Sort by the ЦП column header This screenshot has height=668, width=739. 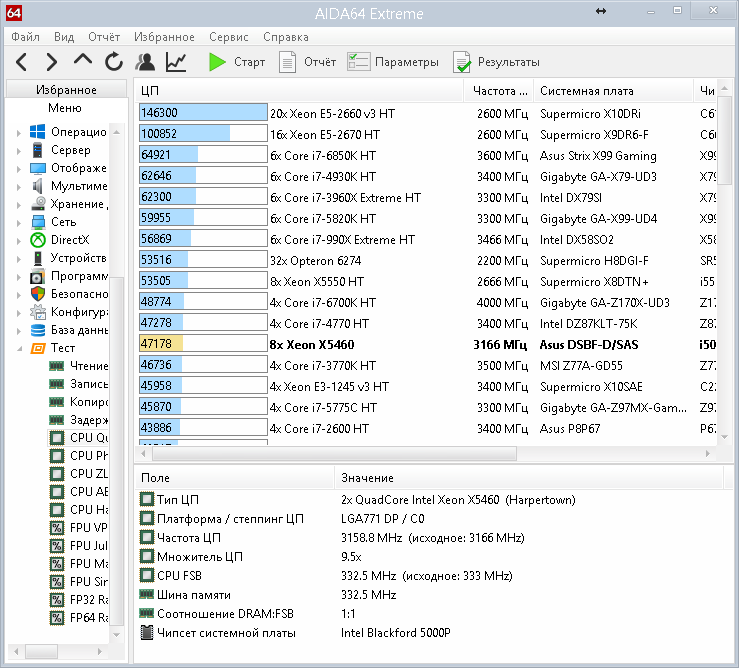point(300,91)
